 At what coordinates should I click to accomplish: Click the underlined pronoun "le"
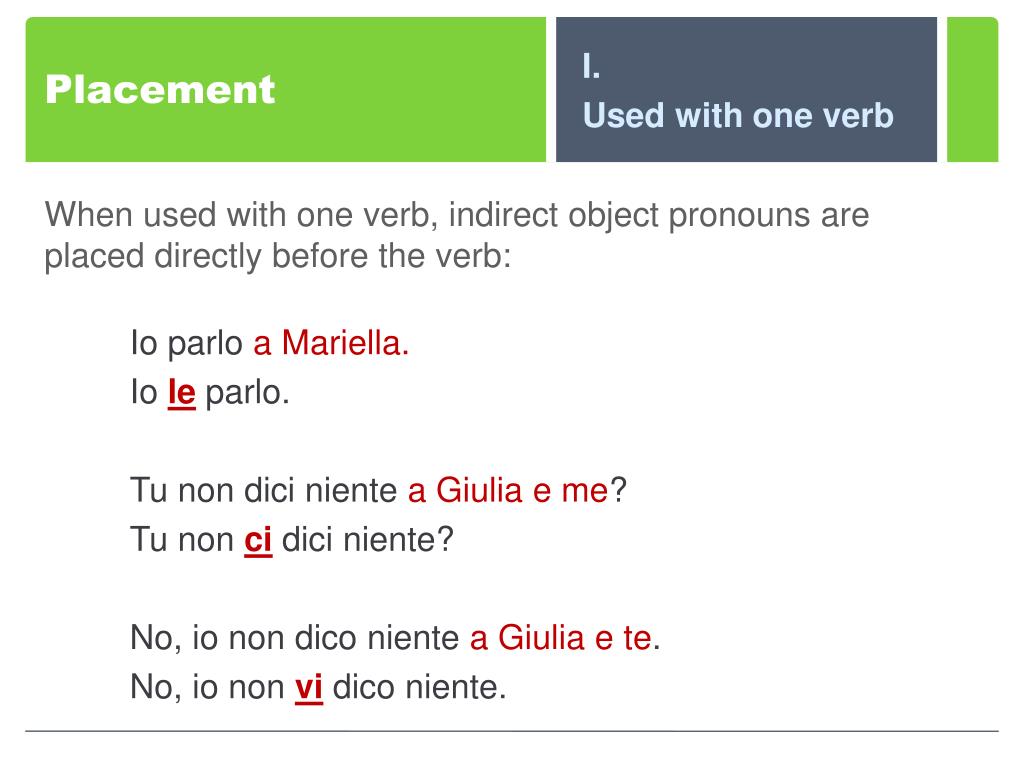point(182,393)
